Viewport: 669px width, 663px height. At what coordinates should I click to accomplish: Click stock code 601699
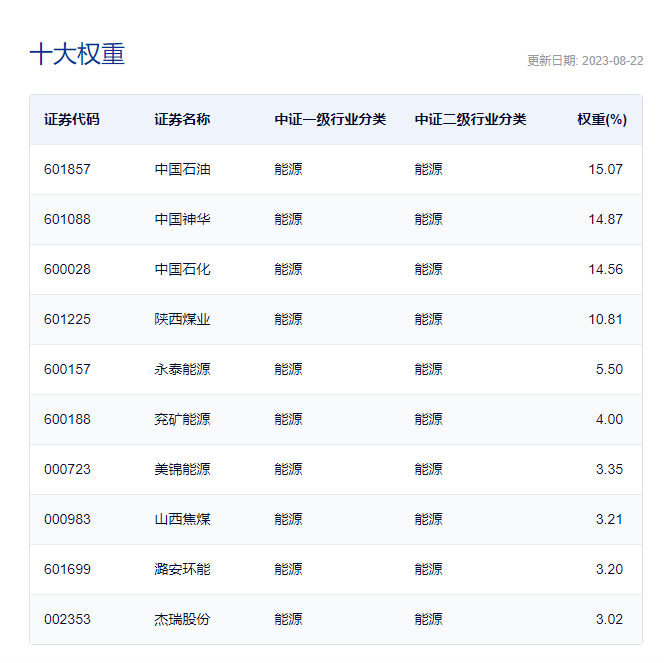tap(67, 569)
